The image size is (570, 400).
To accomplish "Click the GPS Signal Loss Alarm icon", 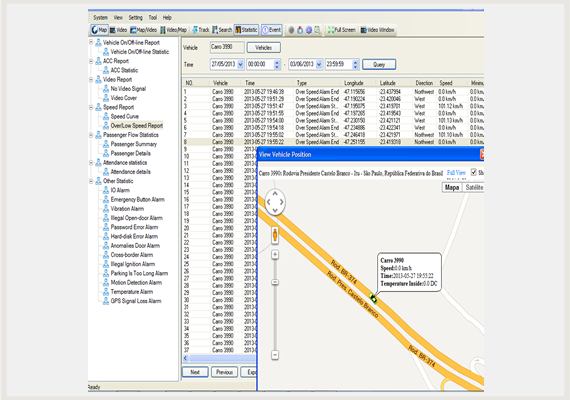I will click(106, 301).
